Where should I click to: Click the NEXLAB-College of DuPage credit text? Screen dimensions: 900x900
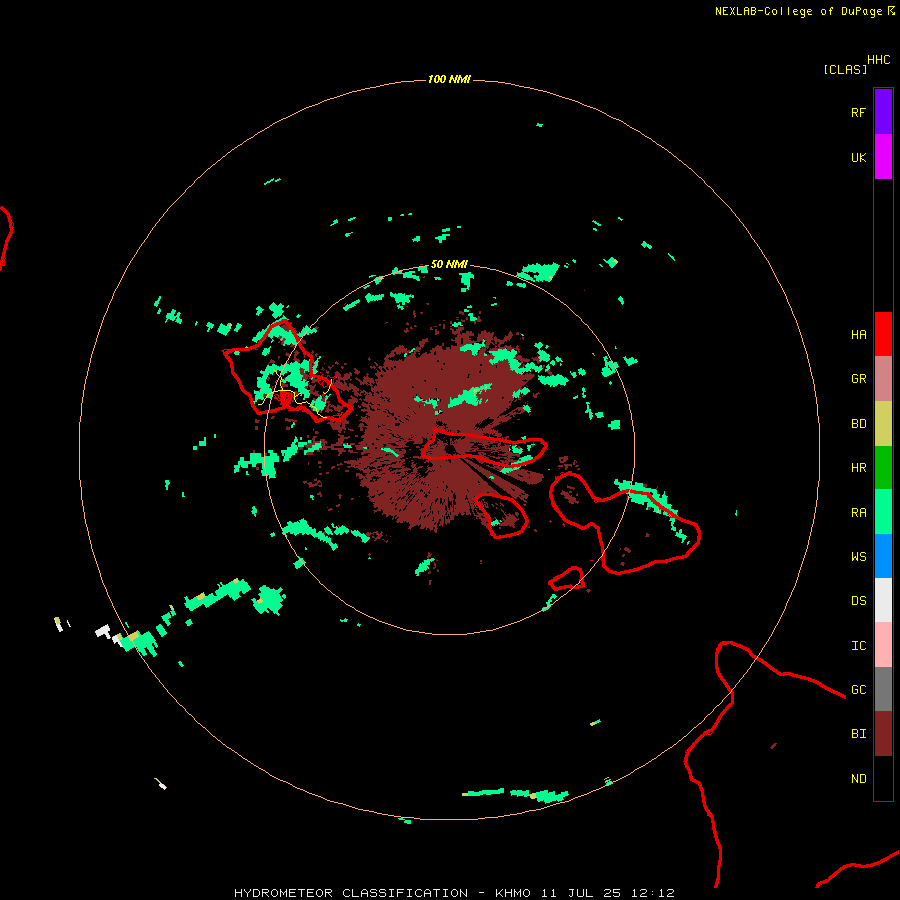[798, 11]
